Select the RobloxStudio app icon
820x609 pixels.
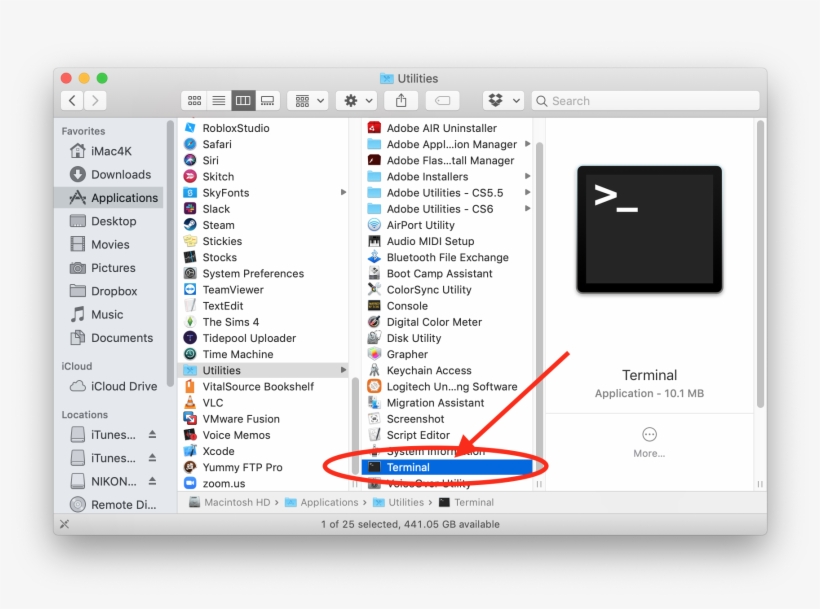(x=190, y=128)
